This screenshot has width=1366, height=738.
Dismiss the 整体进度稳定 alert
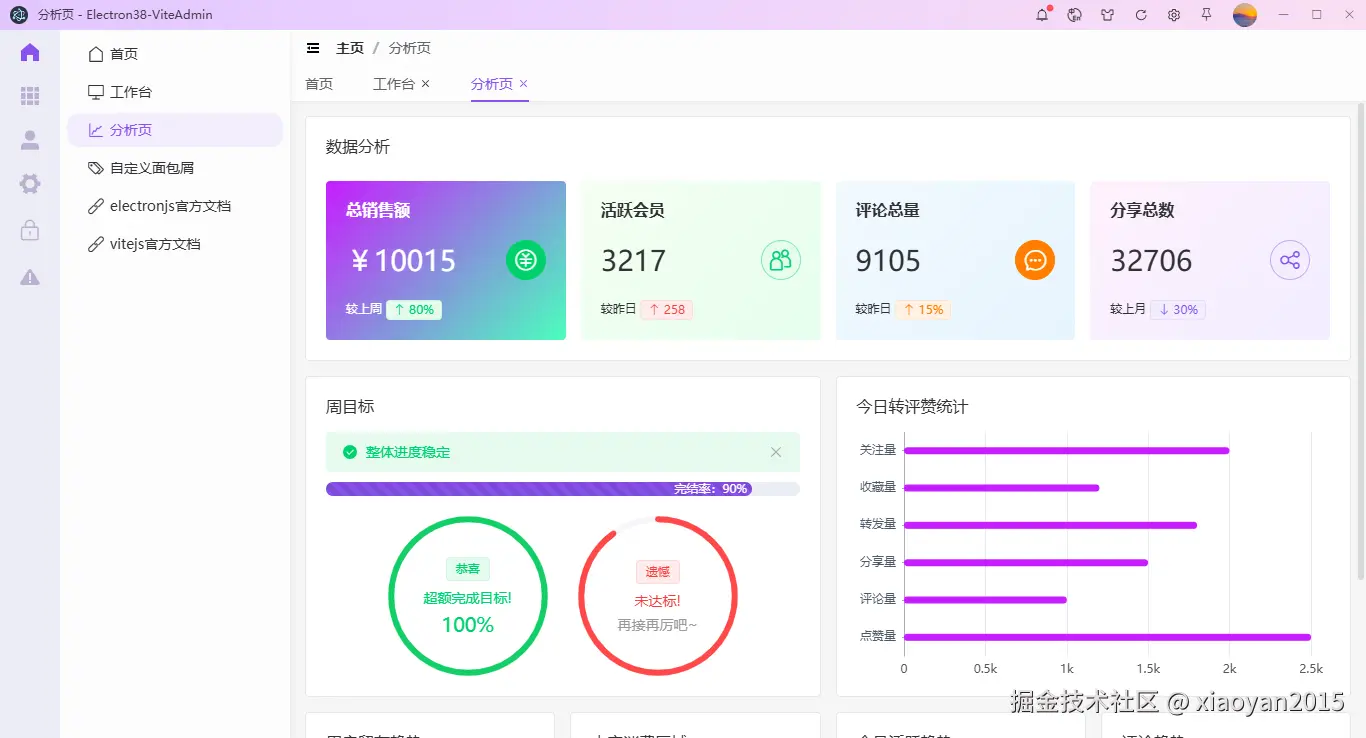coord(776,452)
